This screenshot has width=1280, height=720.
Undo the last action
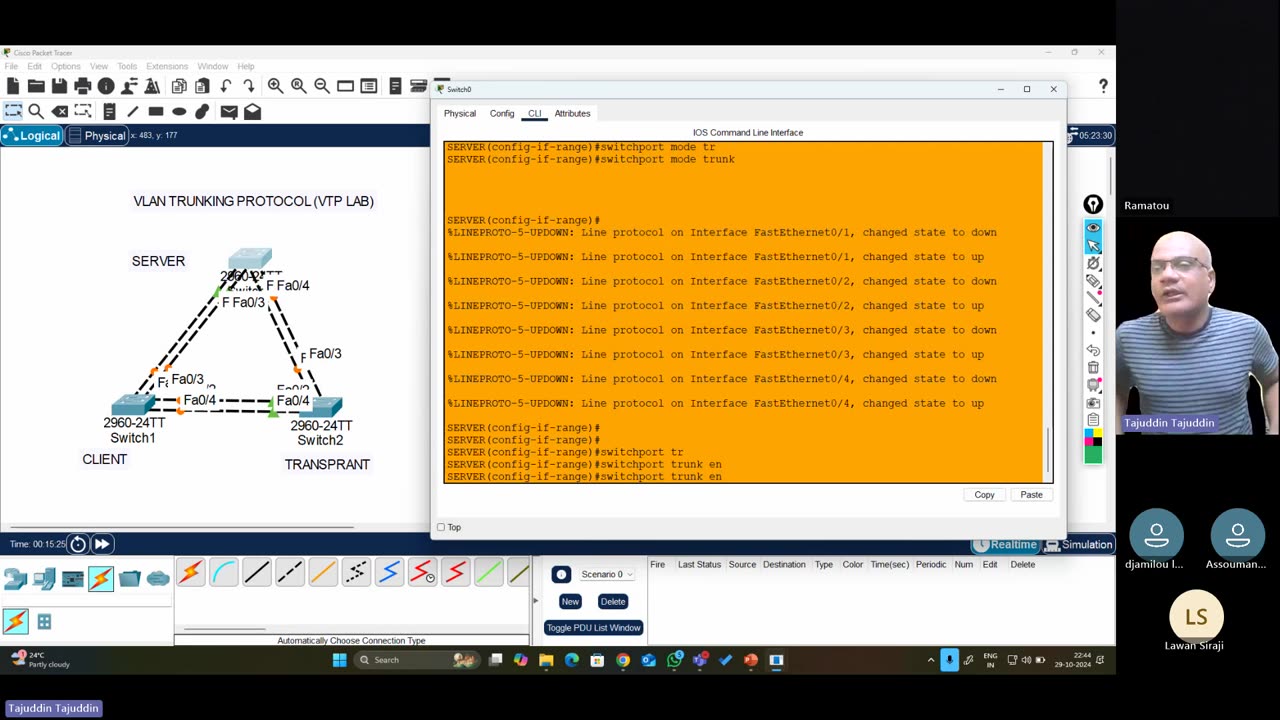[226, 86]
